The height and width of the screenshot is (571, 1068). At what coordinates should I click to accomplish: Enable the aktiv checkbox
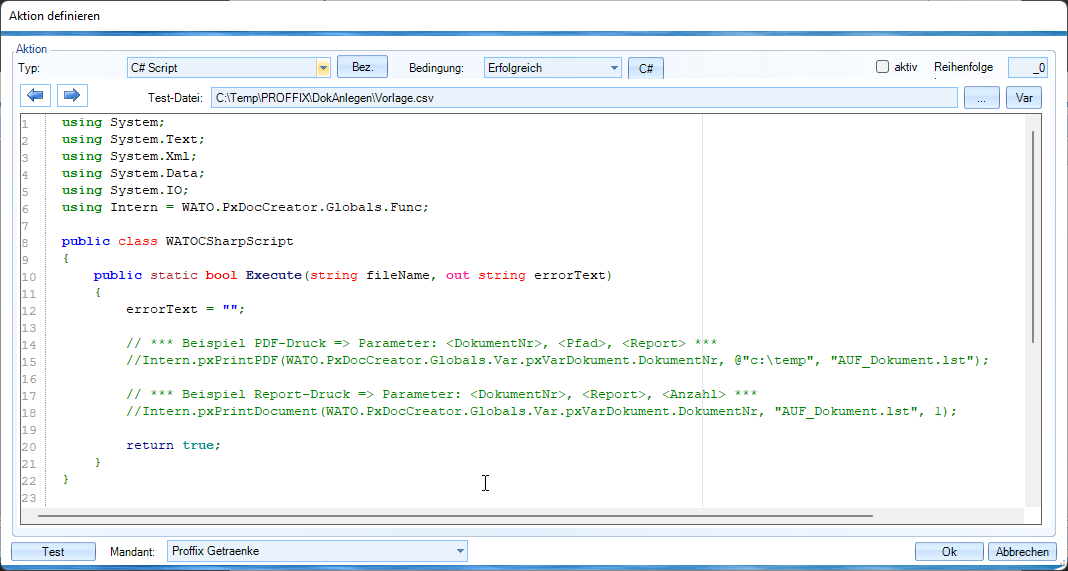[882, 67]
